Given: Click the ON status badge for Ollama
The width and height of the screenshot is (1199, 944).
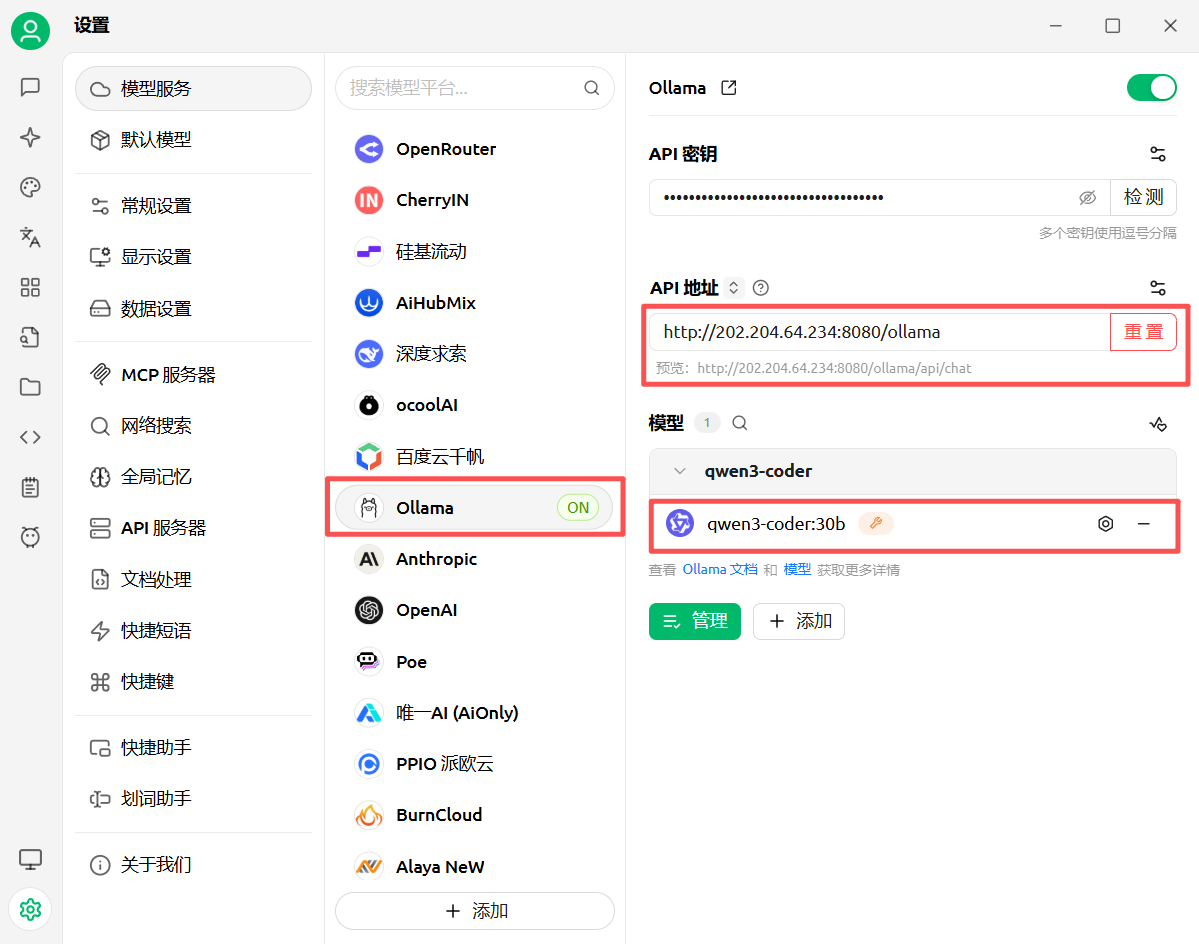Looking at the screenshot, I should click(578, 508).
